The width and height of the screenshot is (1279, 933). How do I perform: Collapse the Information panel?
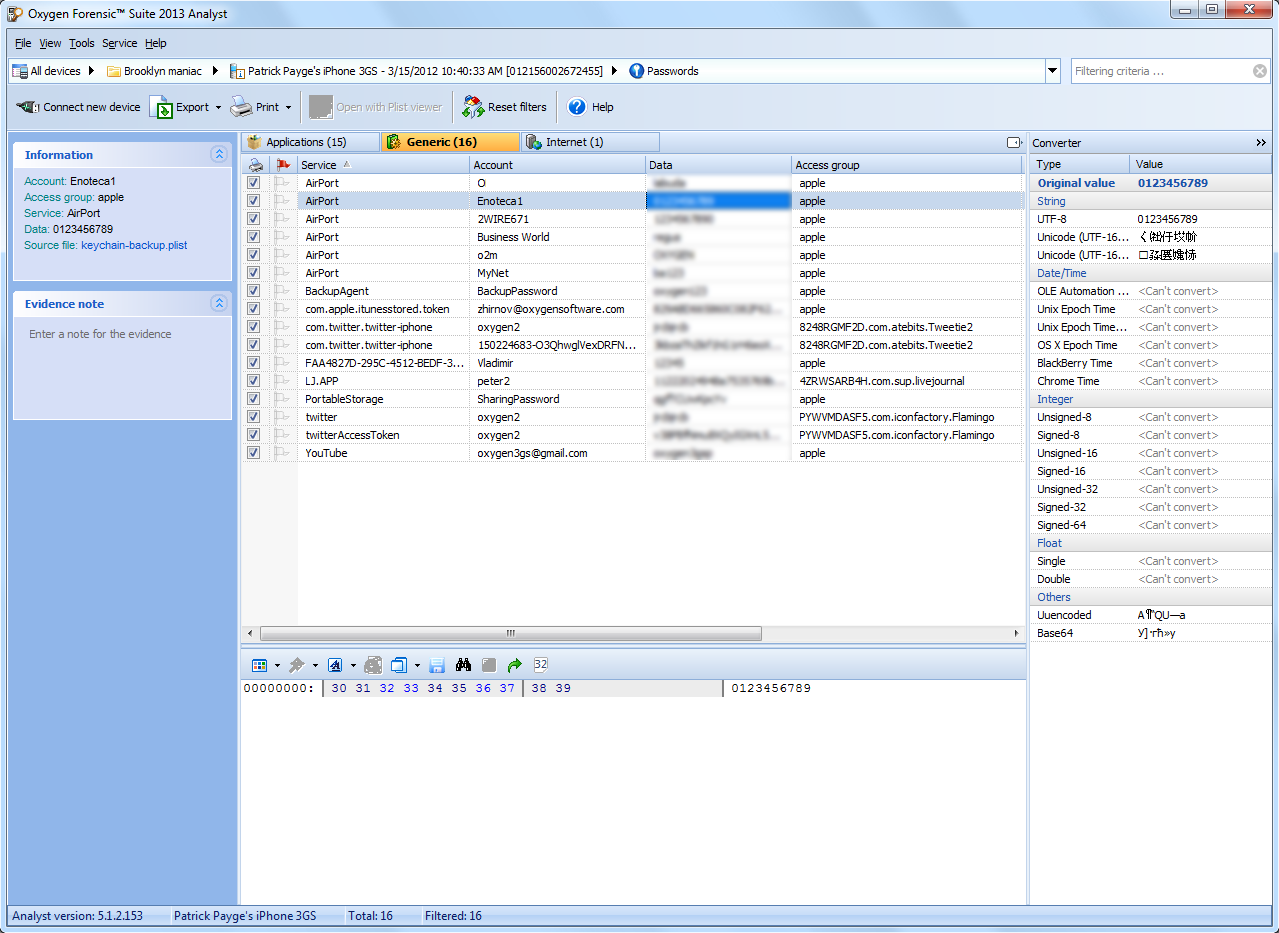click(x=218, y=155)
